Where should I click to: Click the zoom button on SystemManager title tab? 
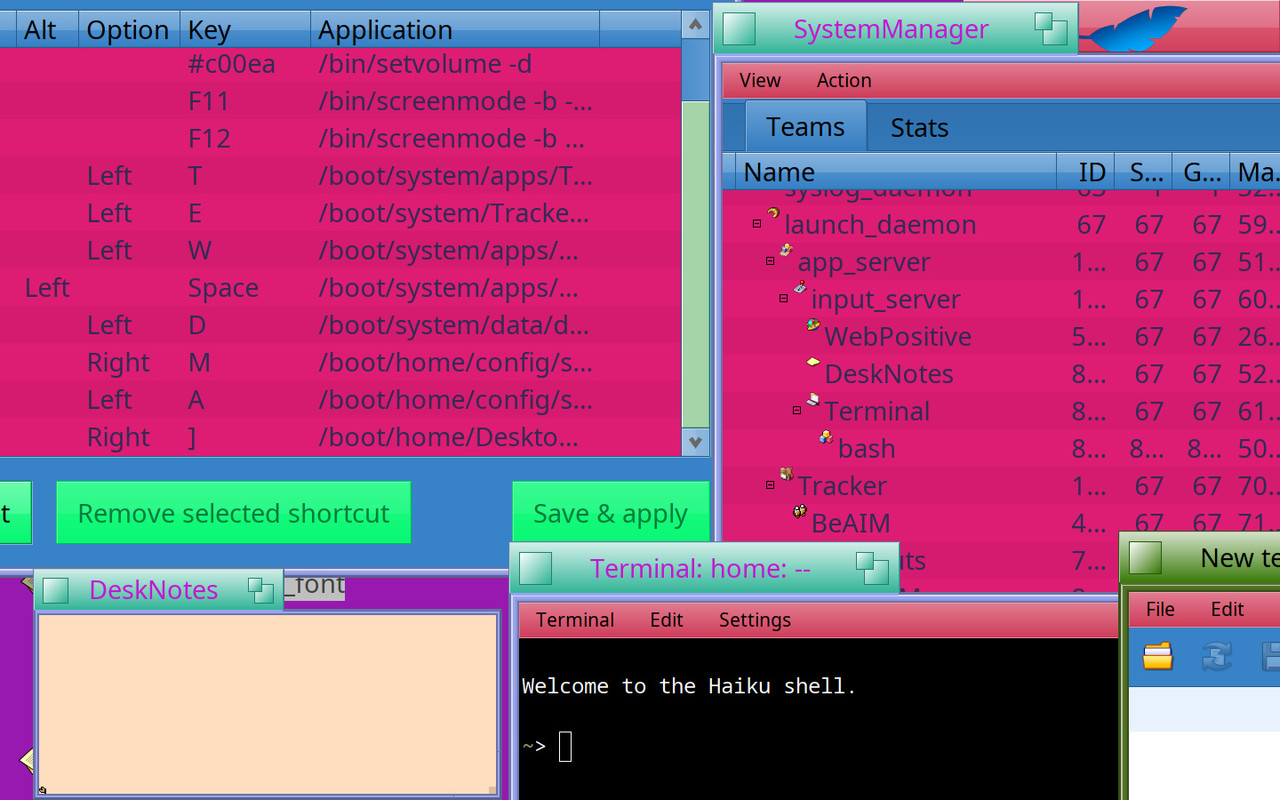click(1051, 29)
